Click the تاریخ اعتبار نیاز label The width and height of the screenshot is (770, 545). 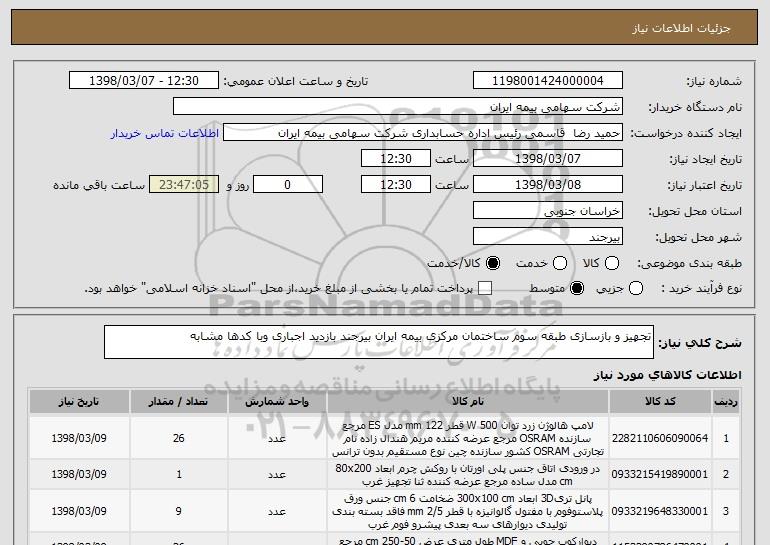pyautogui.click(x=705, y=186)
